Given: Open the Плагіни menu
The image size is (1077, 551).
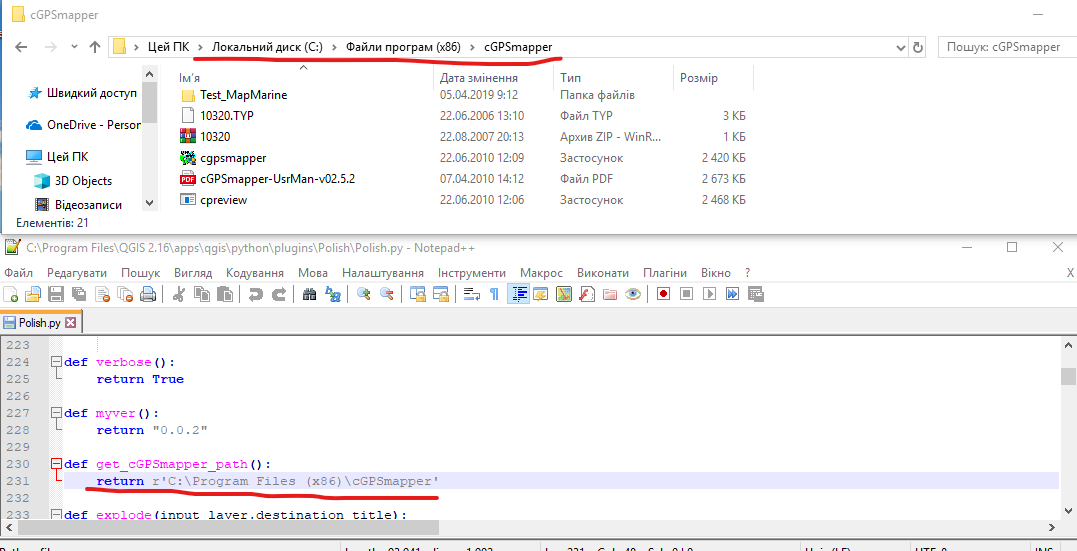Looking at the screenshot, I should pyautogui.click(x=664, y=273).
